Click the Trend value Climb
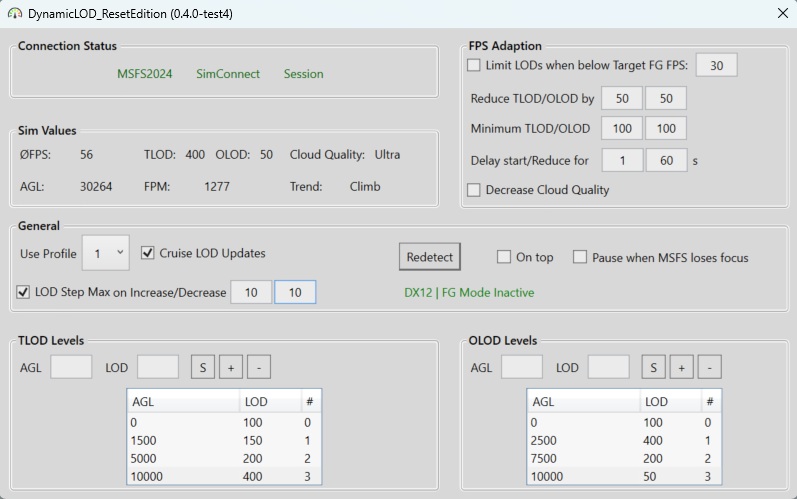This screenshot has height=499, width=797. pyautogui.click(x=365, y=186)
